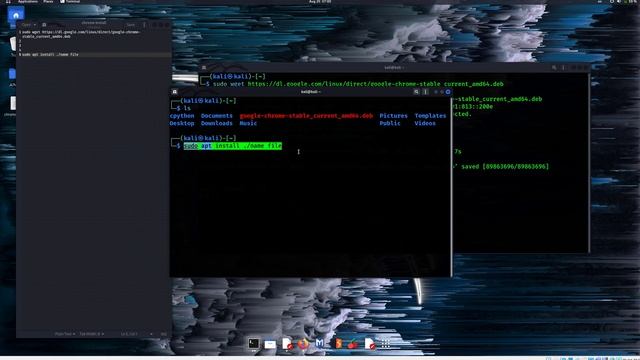The height and width of the screenshot is (360, 640).
Task: Click the Ln/Col indicator in editor
Action: [129, 334]
